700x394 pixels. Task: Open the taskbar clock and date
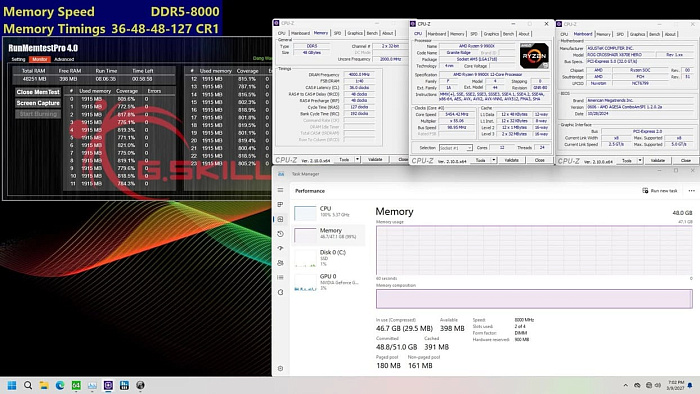click(675, 385)
